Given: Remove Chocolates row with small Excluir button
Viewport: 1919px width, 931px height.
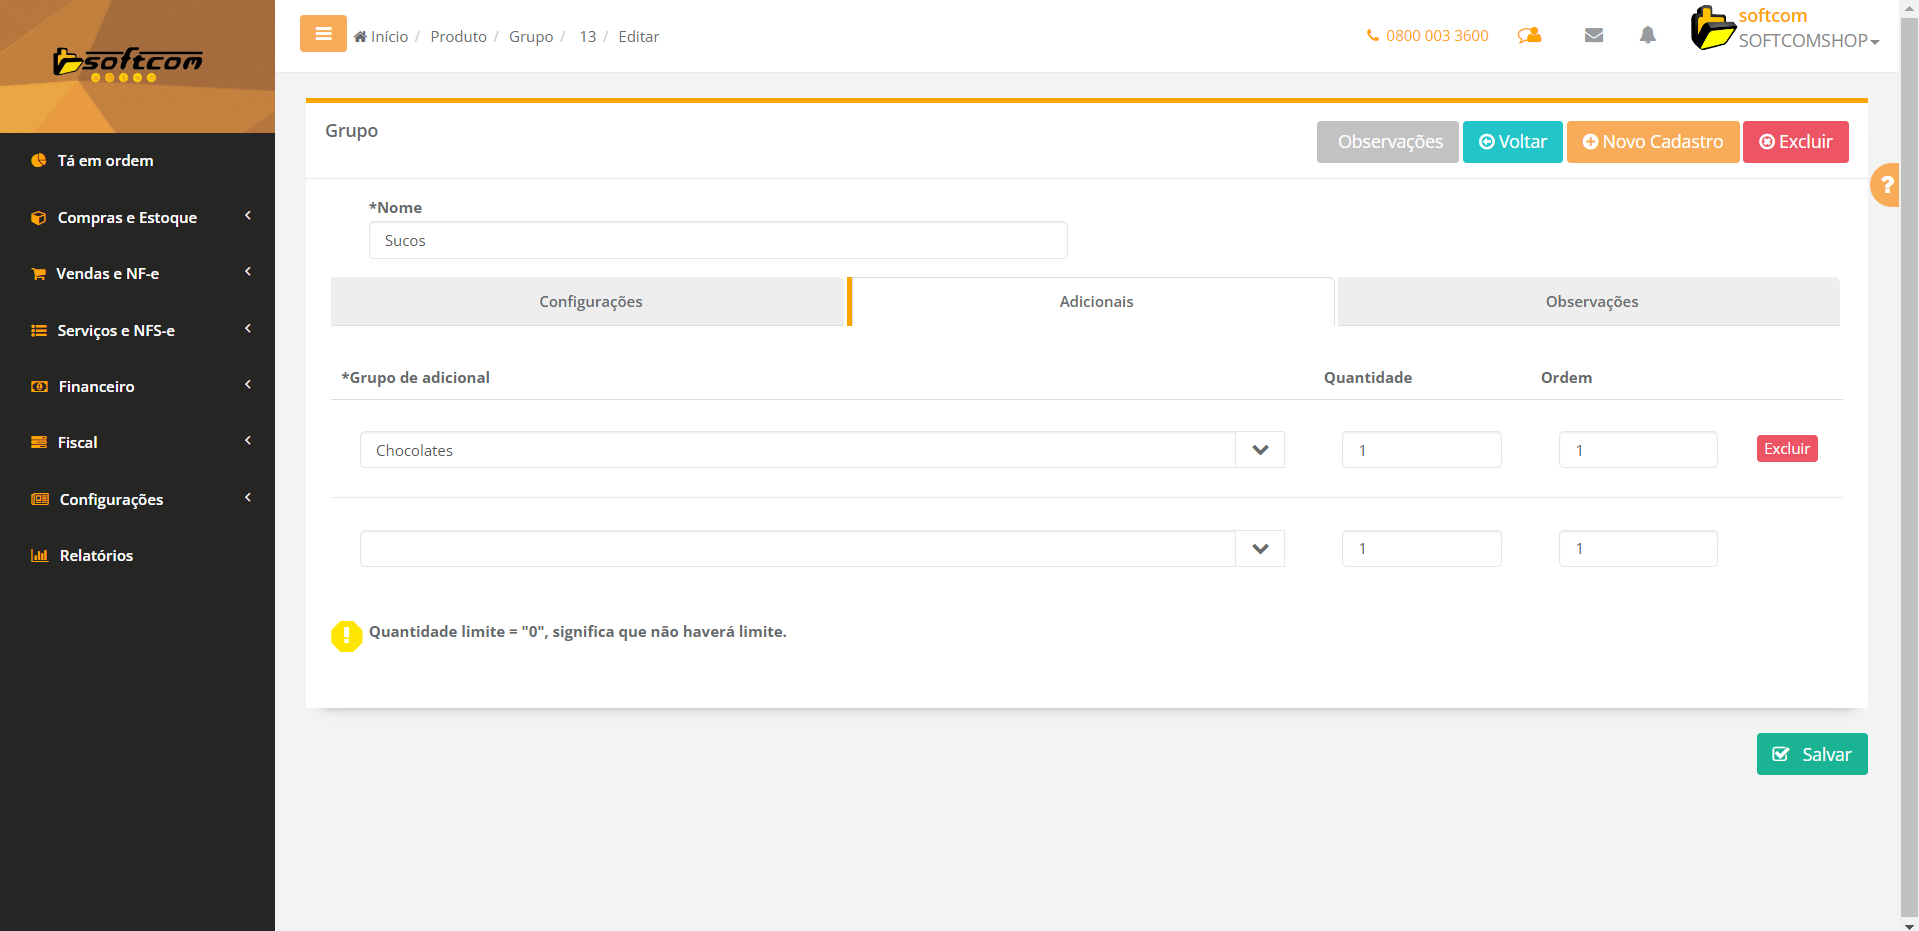Looking at the screenshot, I should (x=1786, y=449).
